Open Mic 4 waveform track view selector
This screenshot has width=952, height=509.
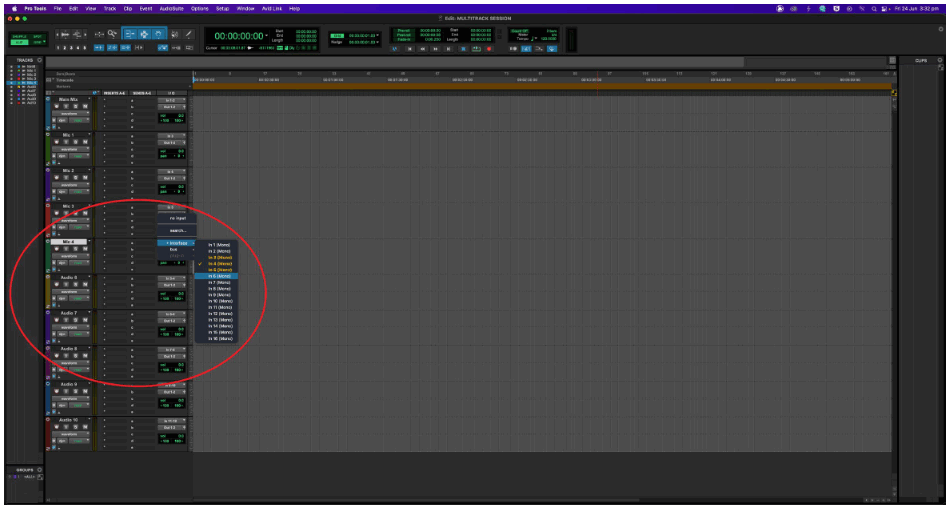click(70, 256)
